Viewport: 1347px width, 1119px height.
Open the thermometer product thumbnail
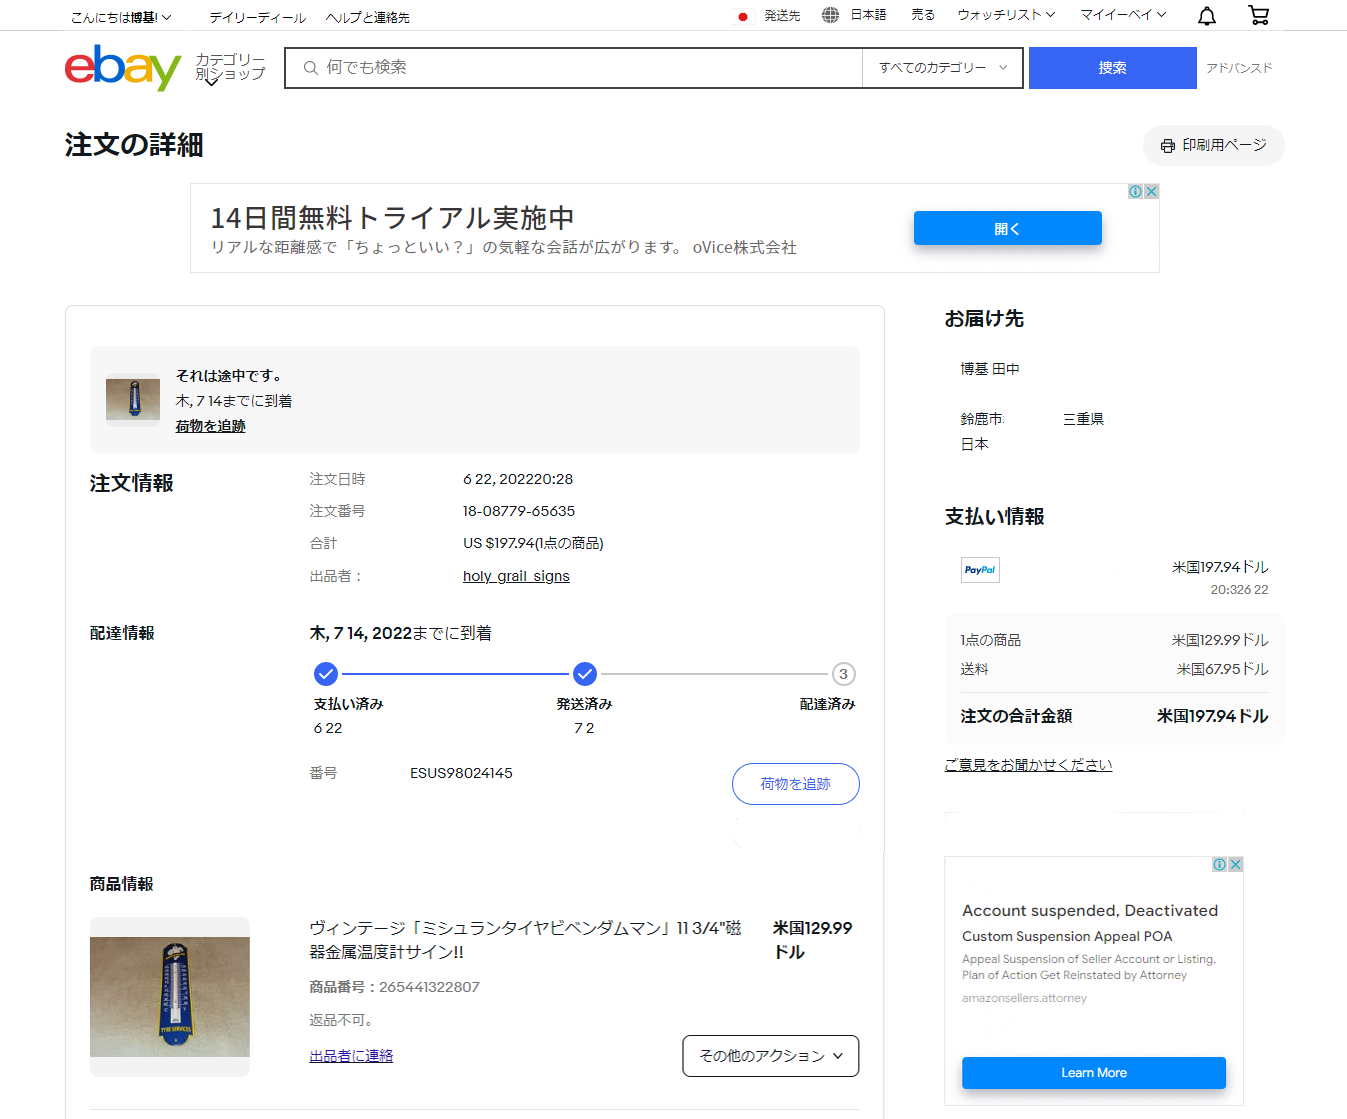[170, 997]
